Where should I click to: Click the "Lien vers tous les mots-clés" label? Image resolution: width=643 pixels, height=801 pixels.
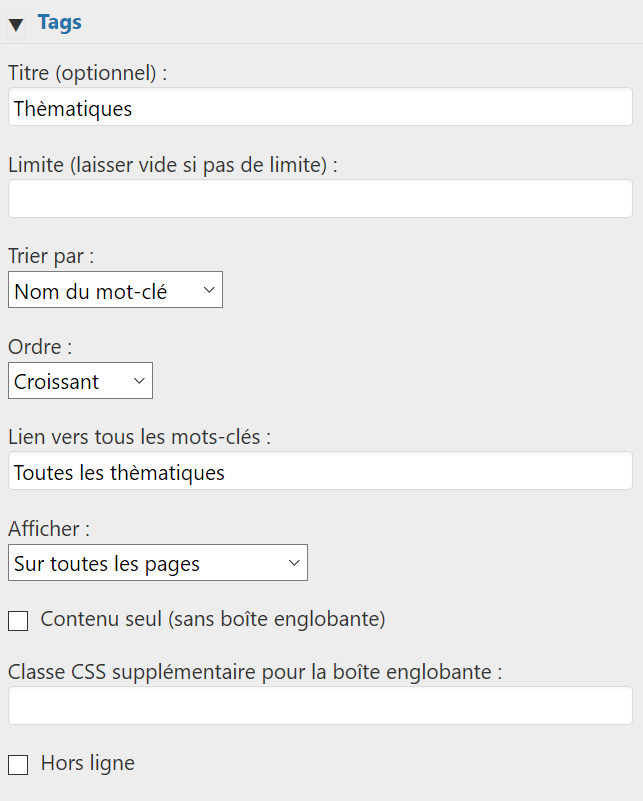pyautogui.click(x=140, y=437)
